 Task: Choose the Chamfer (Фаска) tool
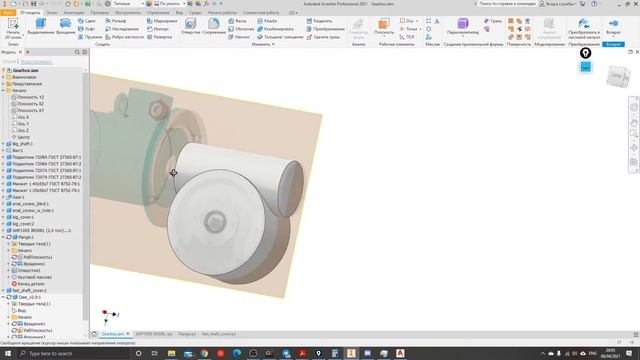click(x=238, y=21)
